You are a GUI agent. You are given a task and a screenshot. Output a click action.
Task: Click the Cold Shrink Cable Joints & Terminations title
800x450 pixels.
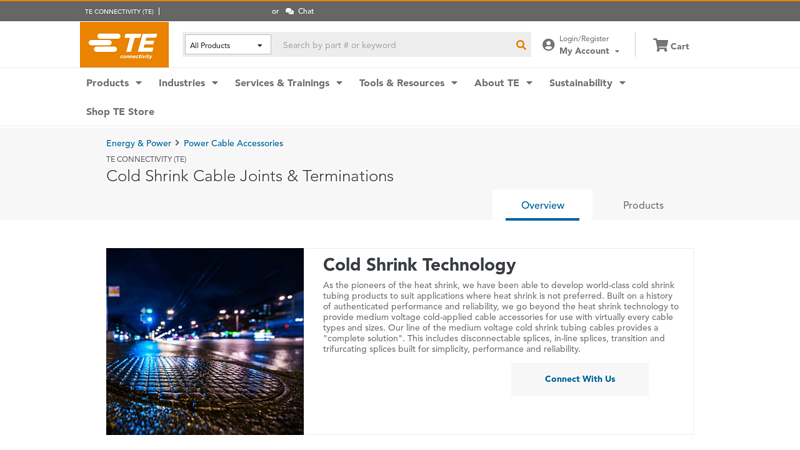coord(249,176)
